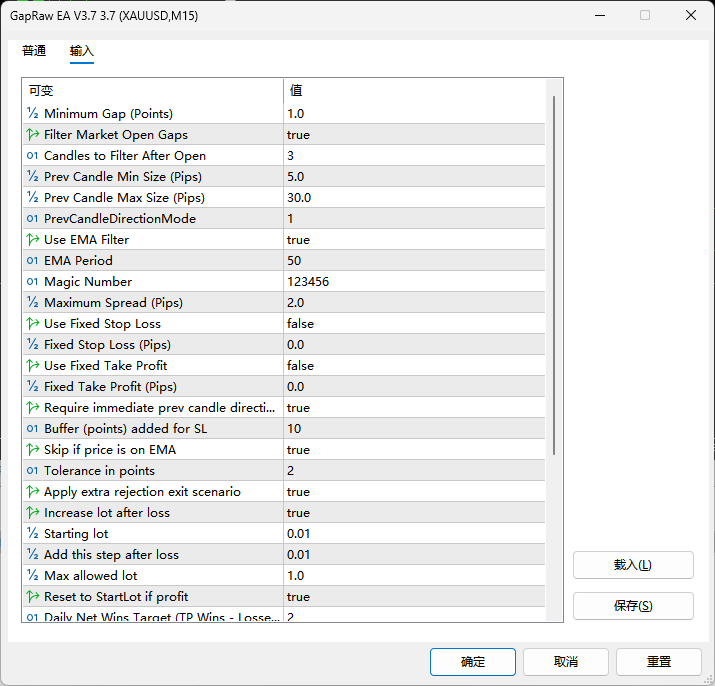Image resolution: width=715 pixels, height=686 pixels.
Task: Edit the Max allowed lot value field
Action: pos(414,576)
